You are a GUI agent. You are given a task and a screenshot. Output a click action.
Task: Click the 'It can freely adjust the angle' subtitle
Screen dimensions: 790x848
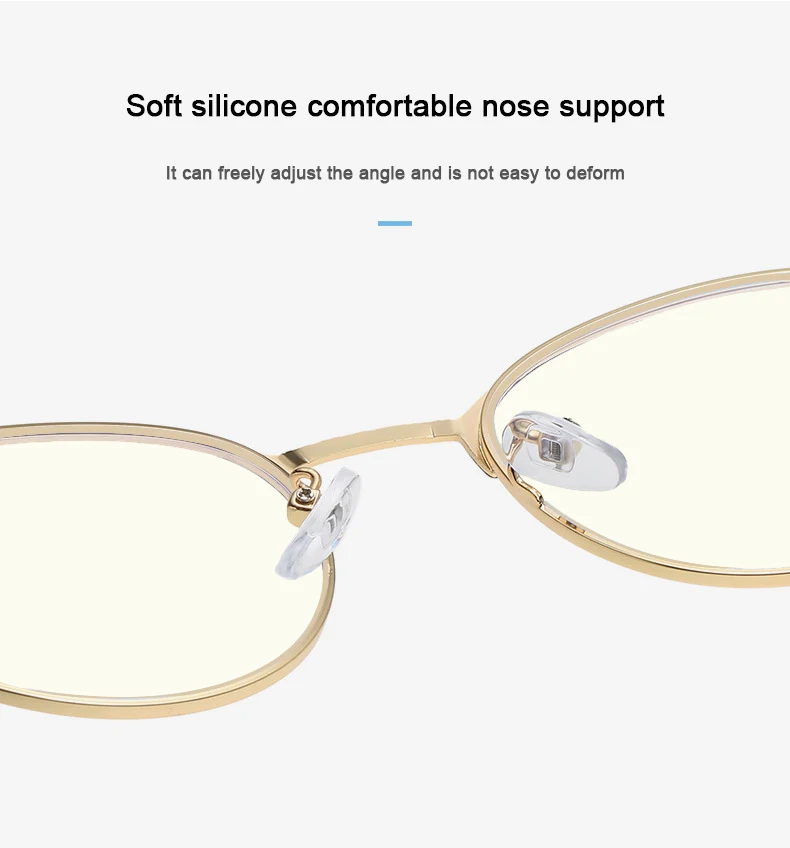pyautogui.click(x=395, y=174)
